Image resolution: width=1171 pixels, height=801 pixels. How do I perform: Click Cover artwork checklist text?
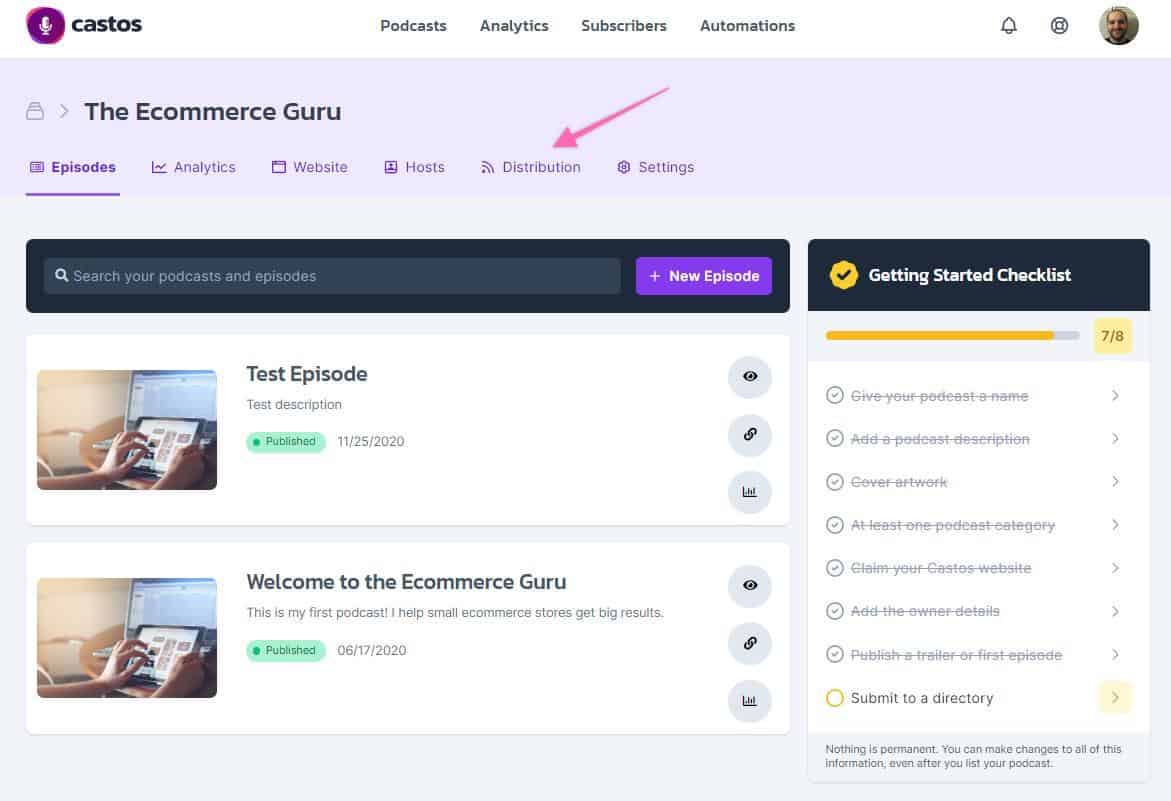[x=898, y=482]
